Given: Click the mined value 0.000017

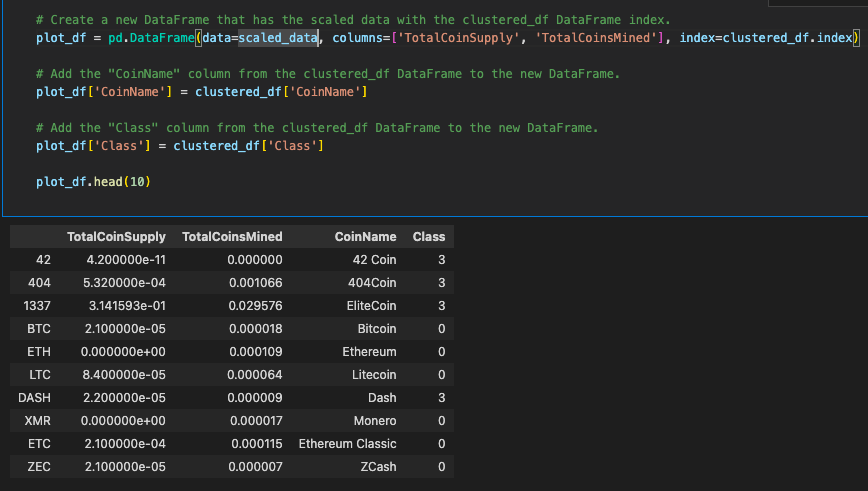Looking at the screenshot, I should click(x=256, y=421).
